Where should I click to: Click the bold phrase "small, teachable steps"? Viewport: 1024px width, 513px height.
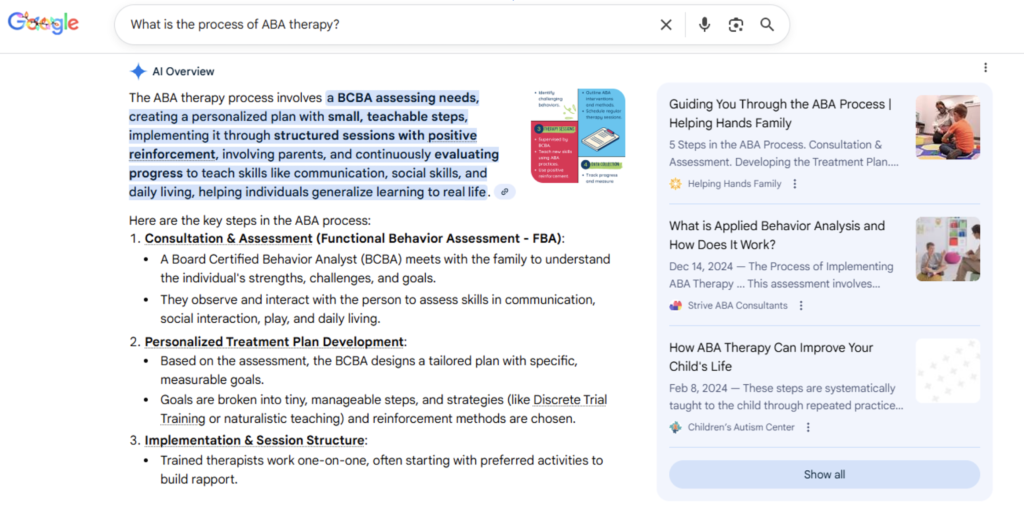396,117
